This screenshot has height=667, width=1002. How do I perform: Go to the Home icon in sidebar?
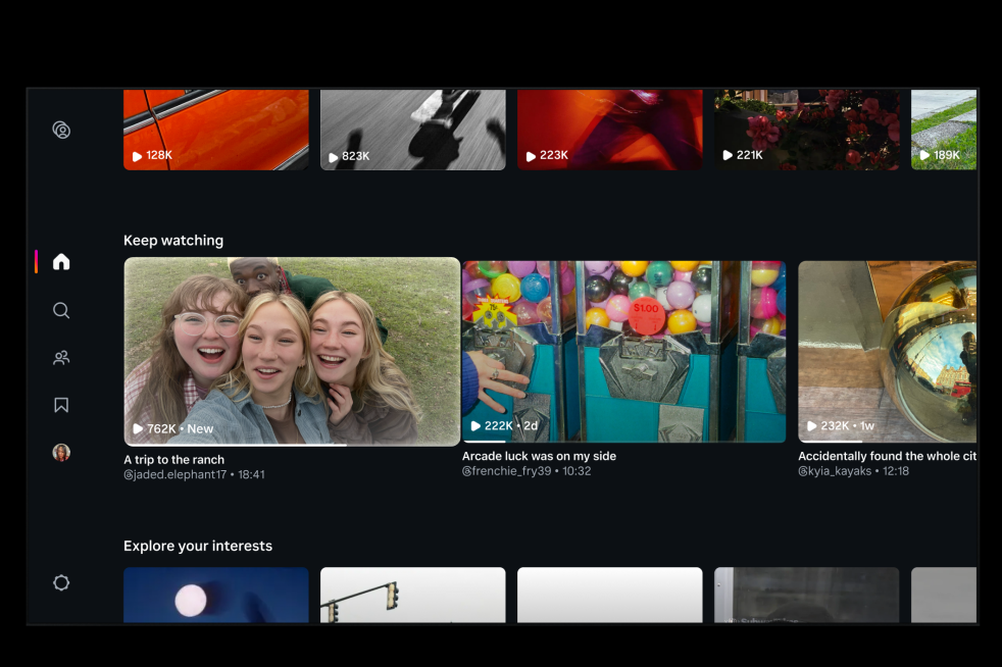click(x=61, y=261)
